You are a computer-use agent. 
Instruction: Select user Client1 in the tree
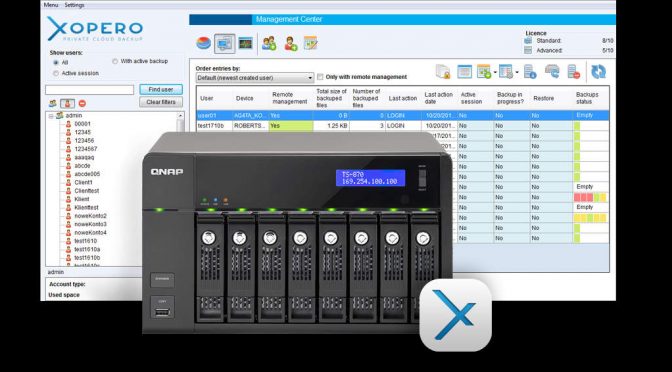pyautogui.click(x=83, y=183)
